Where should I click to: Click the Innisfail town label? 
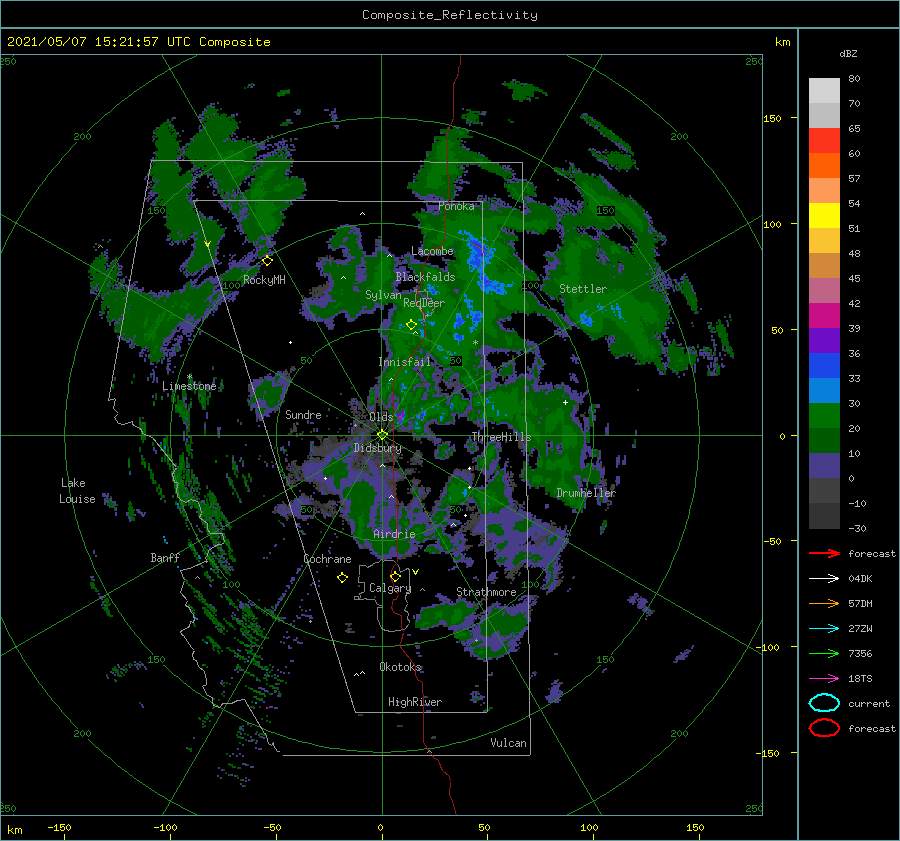coord(404,362)
